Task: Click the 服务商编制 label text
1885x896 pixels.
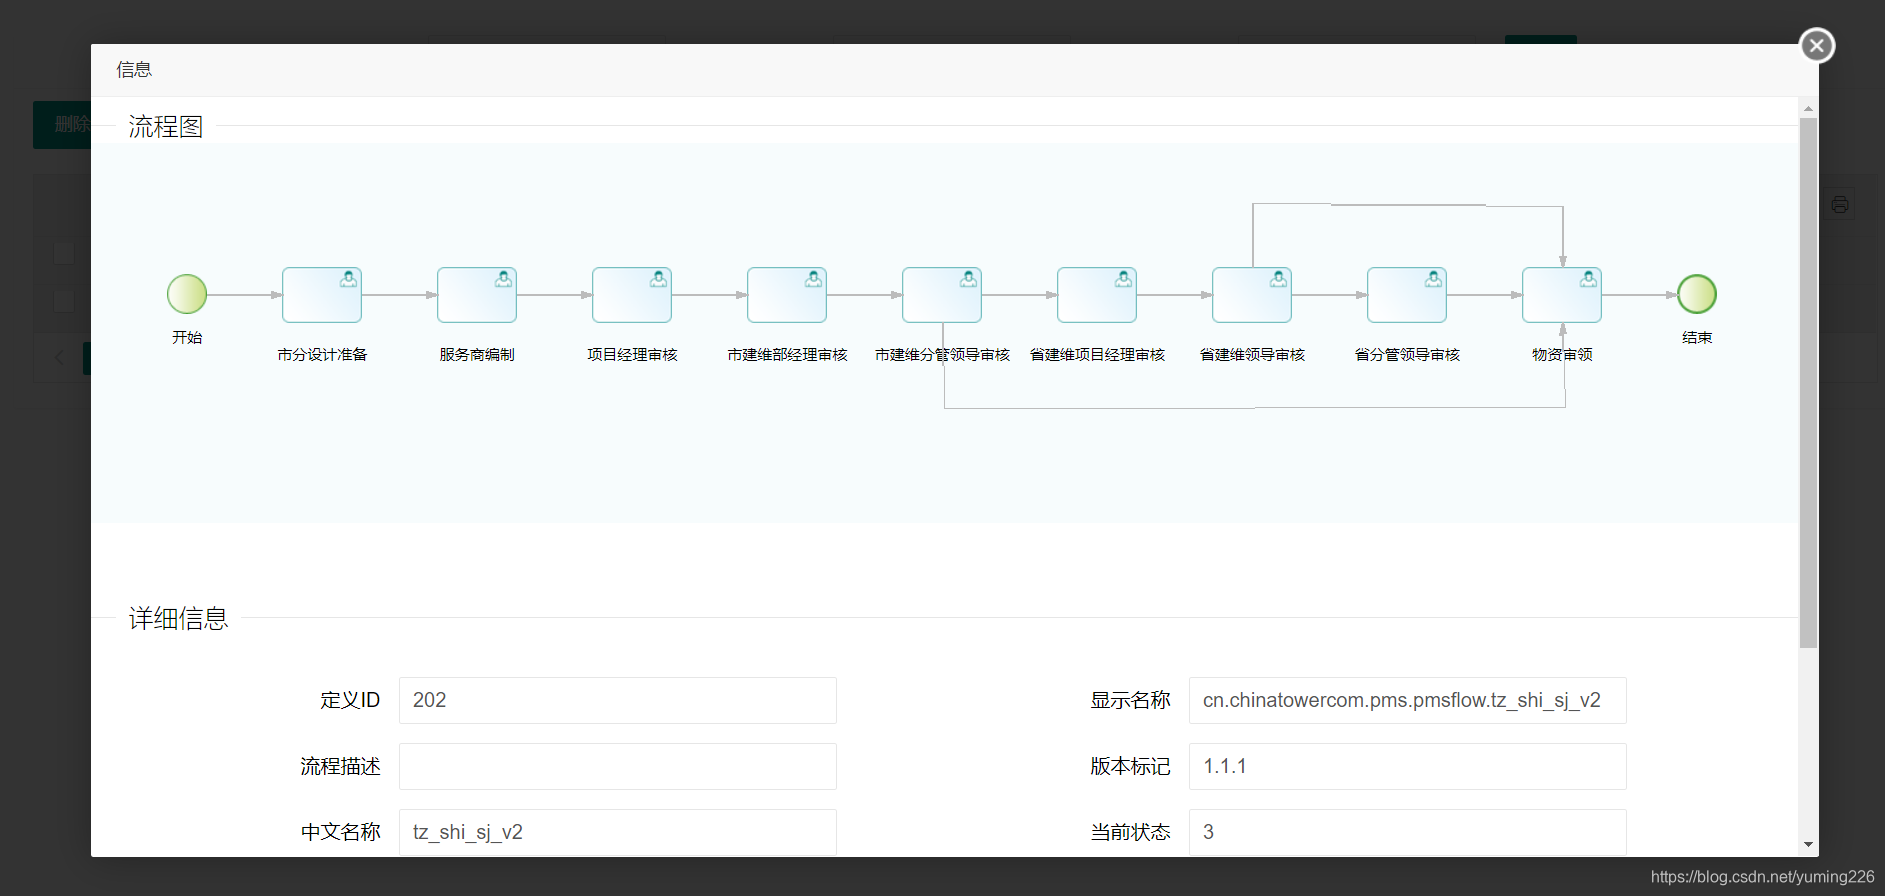Action: click(477, 355)
